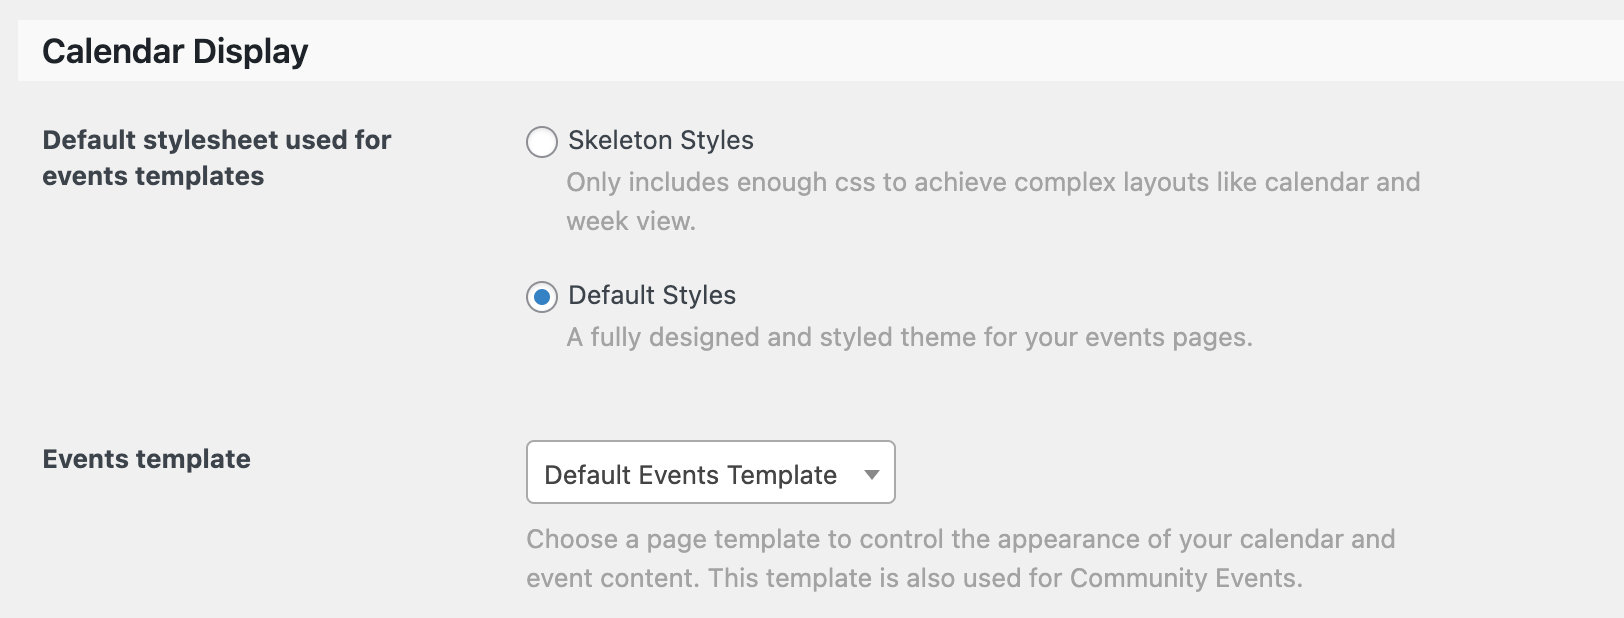1624x618 pixels.
Task: Click the Default Styles theme description
Action: coord(905,337)
